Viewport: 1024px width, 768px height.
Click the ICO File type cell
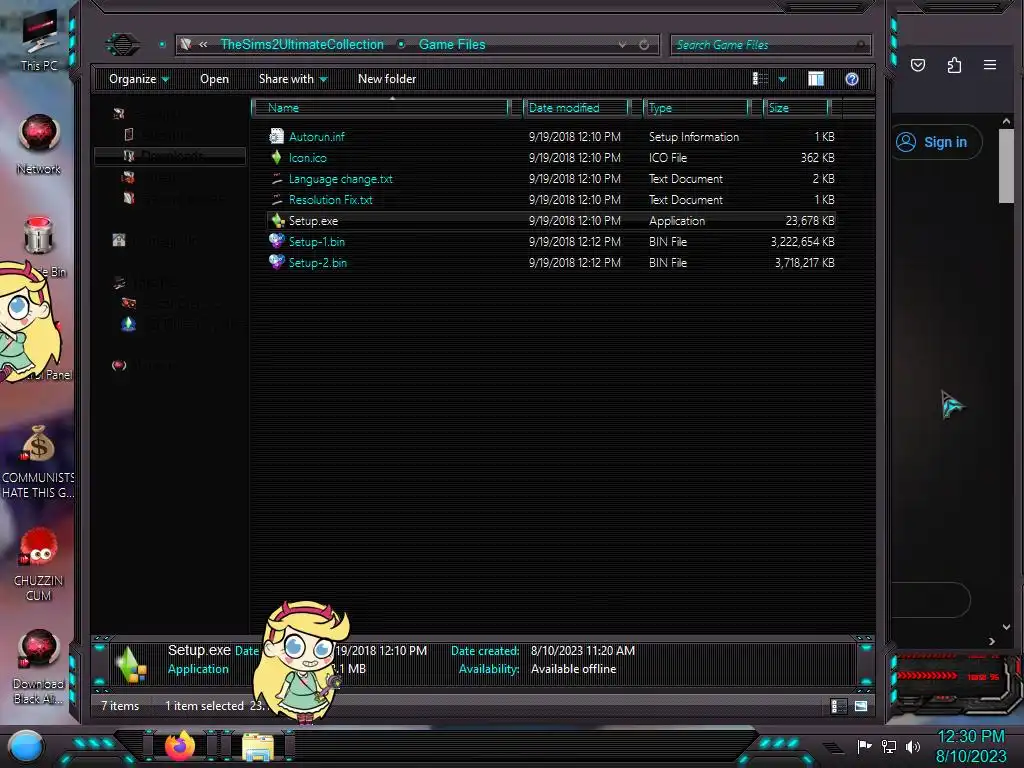pyautogui.click(x=667, y=157)
